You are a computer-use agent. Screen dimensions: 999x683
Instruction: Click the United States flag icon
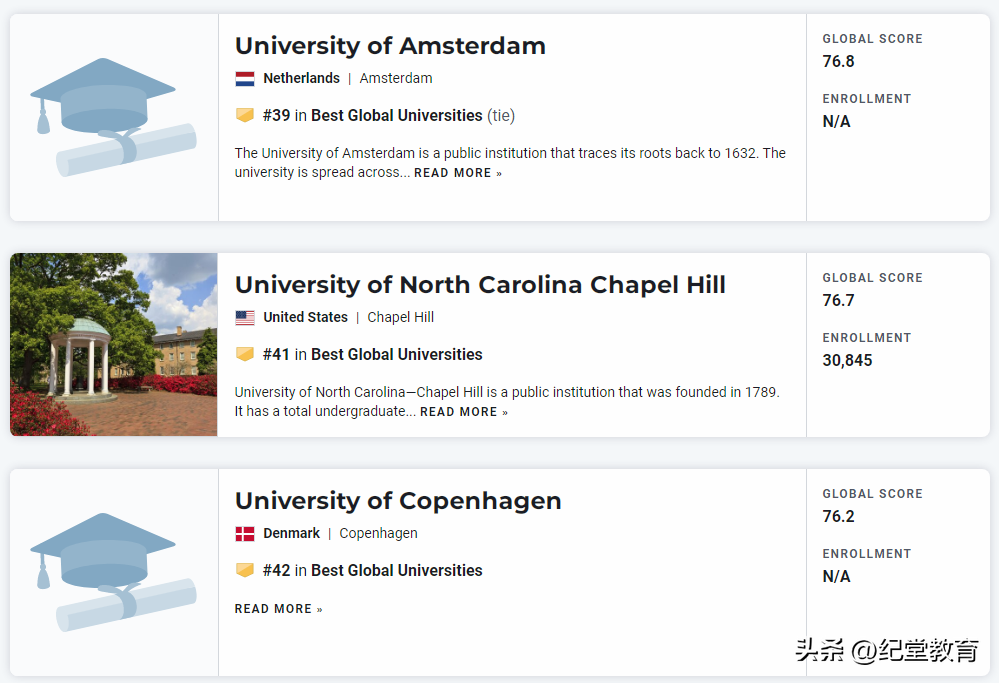(x=245, y=318)
